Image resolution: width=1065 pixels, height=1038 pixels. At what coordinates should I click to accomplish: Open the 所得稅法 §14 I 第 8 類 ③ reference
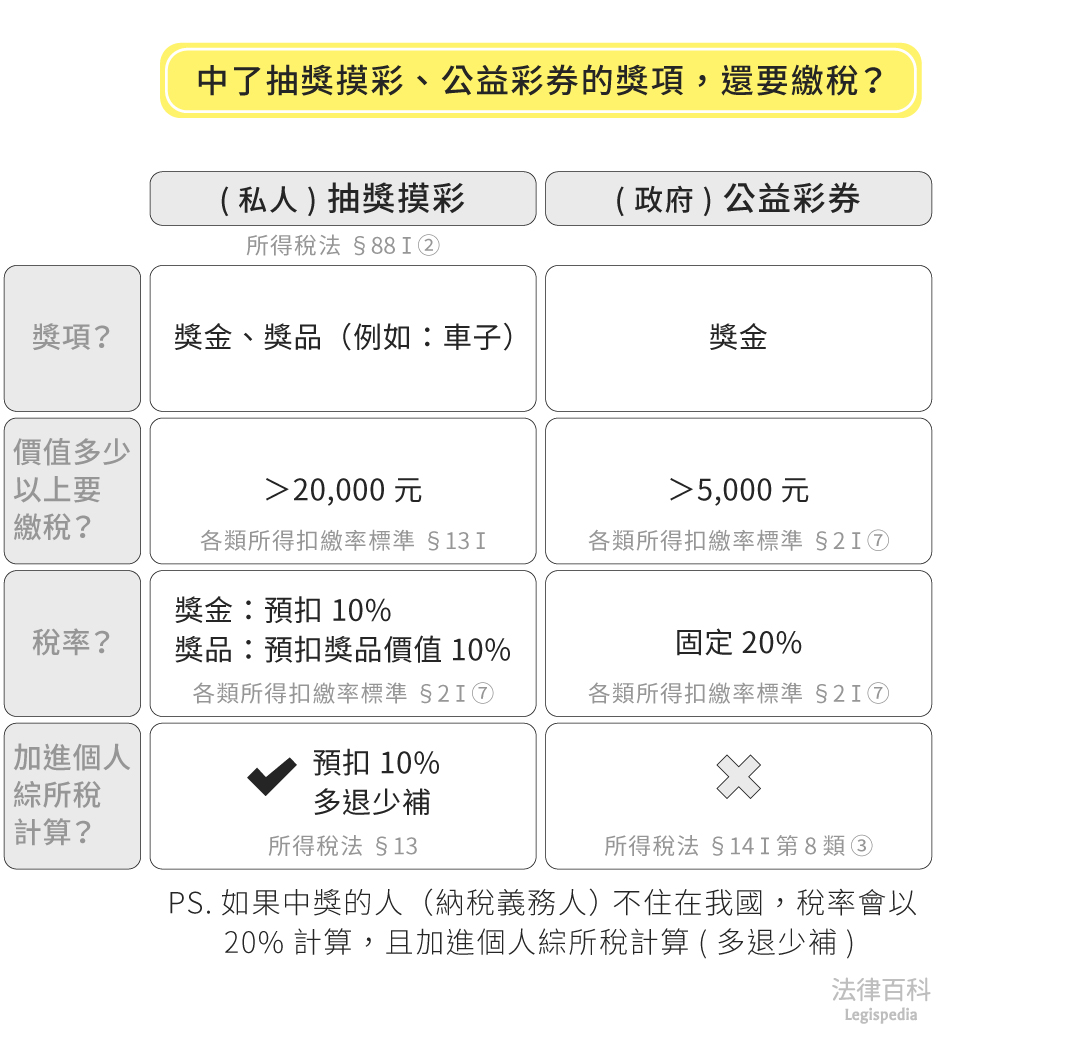tap(738, 846)
